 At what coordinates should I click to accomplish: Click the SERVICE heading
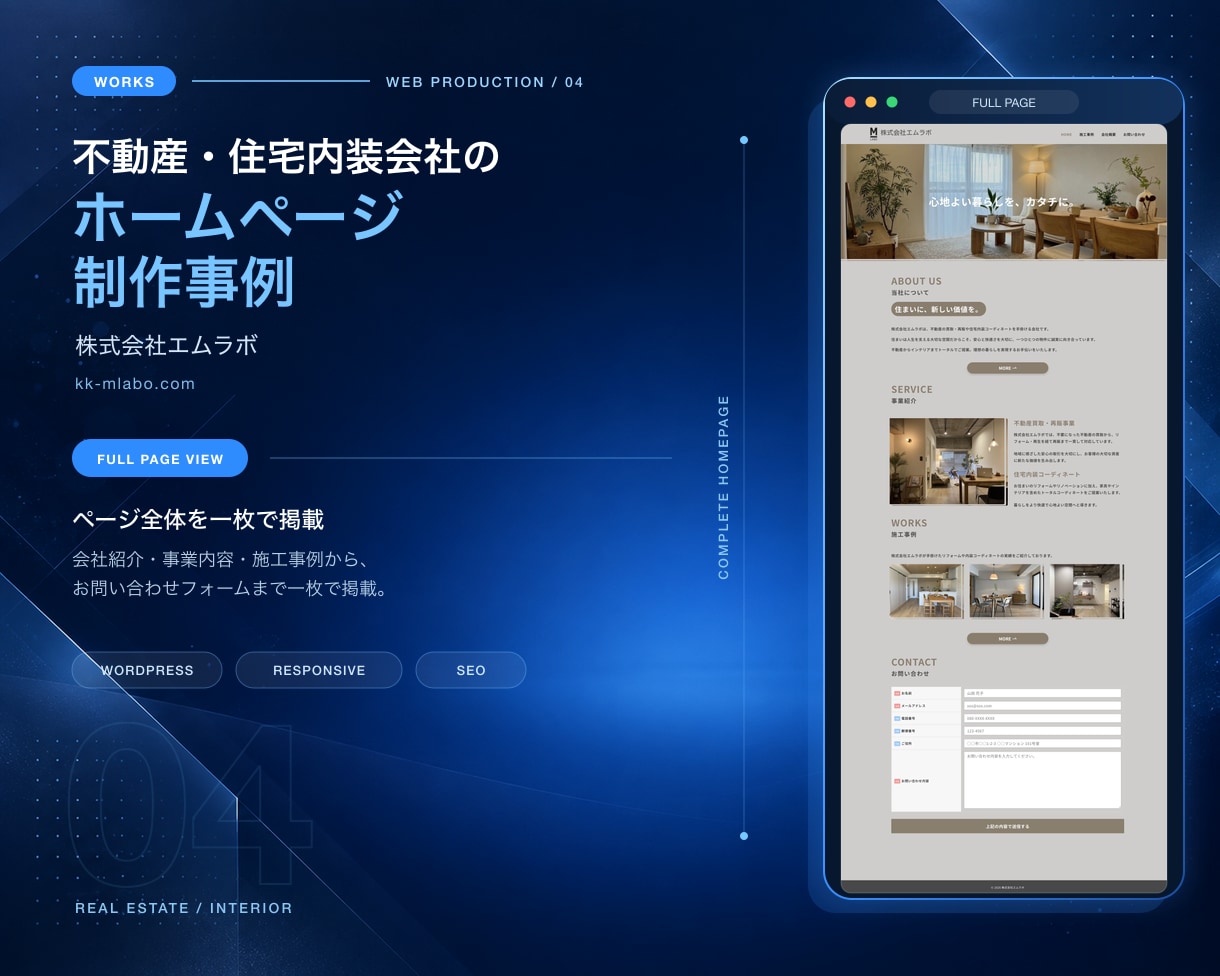pyautogui.click(x=911, y=389)
